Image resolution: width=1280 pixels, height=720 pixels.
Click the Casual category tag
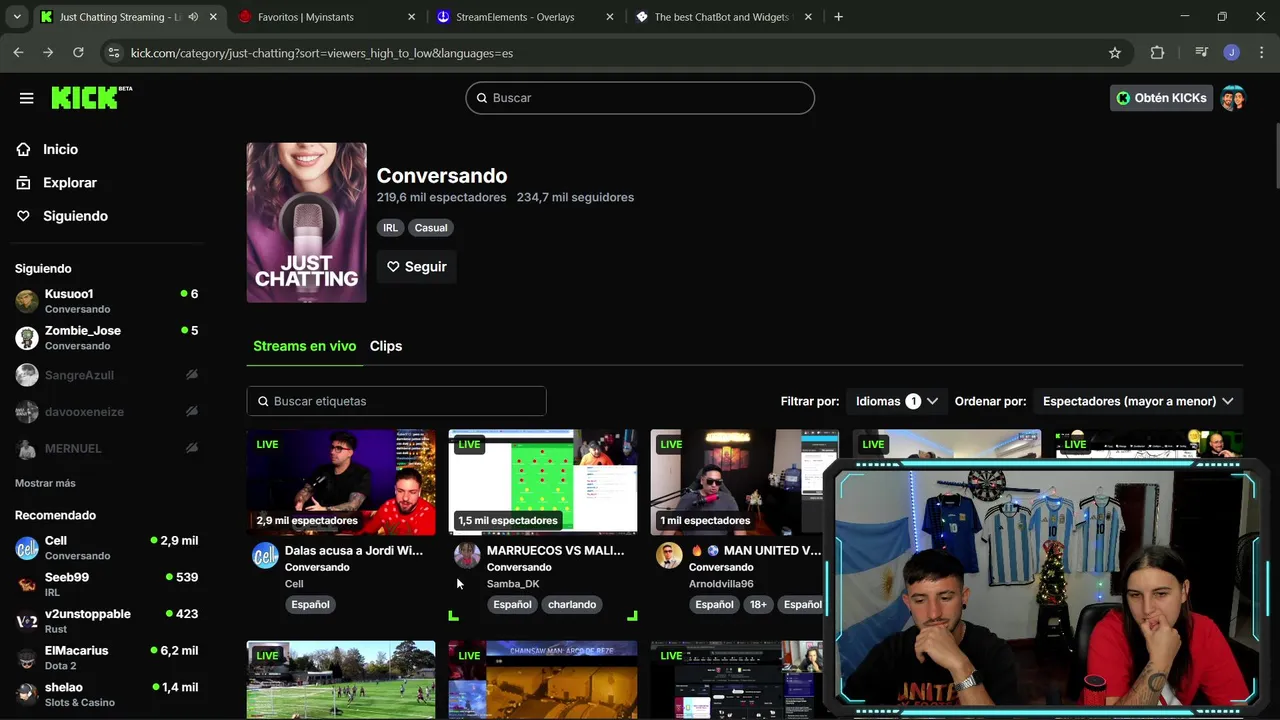pyautogui.click(x=431, y=228)
